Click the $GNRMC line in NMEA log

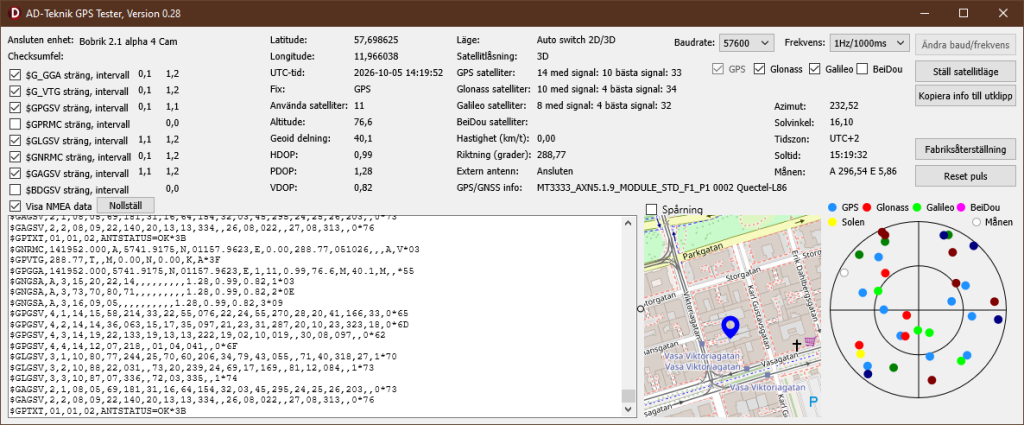point(214,249)
